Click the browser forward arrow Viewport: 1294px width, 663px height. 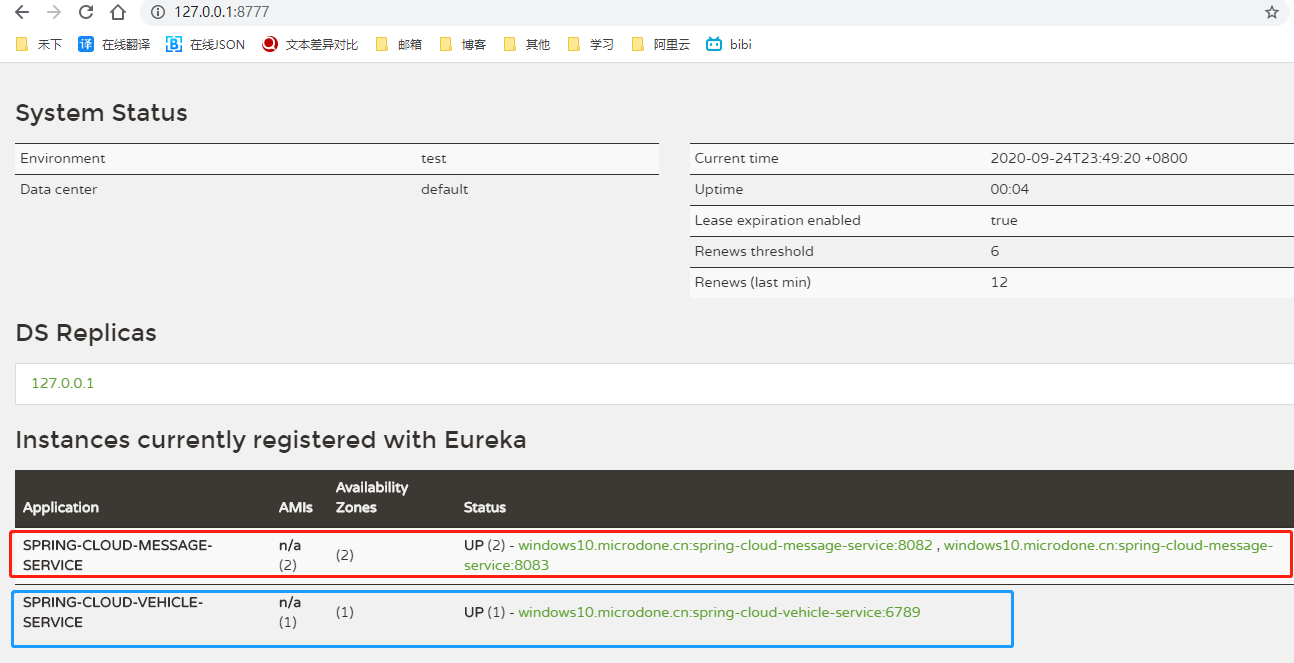[54, 13]
